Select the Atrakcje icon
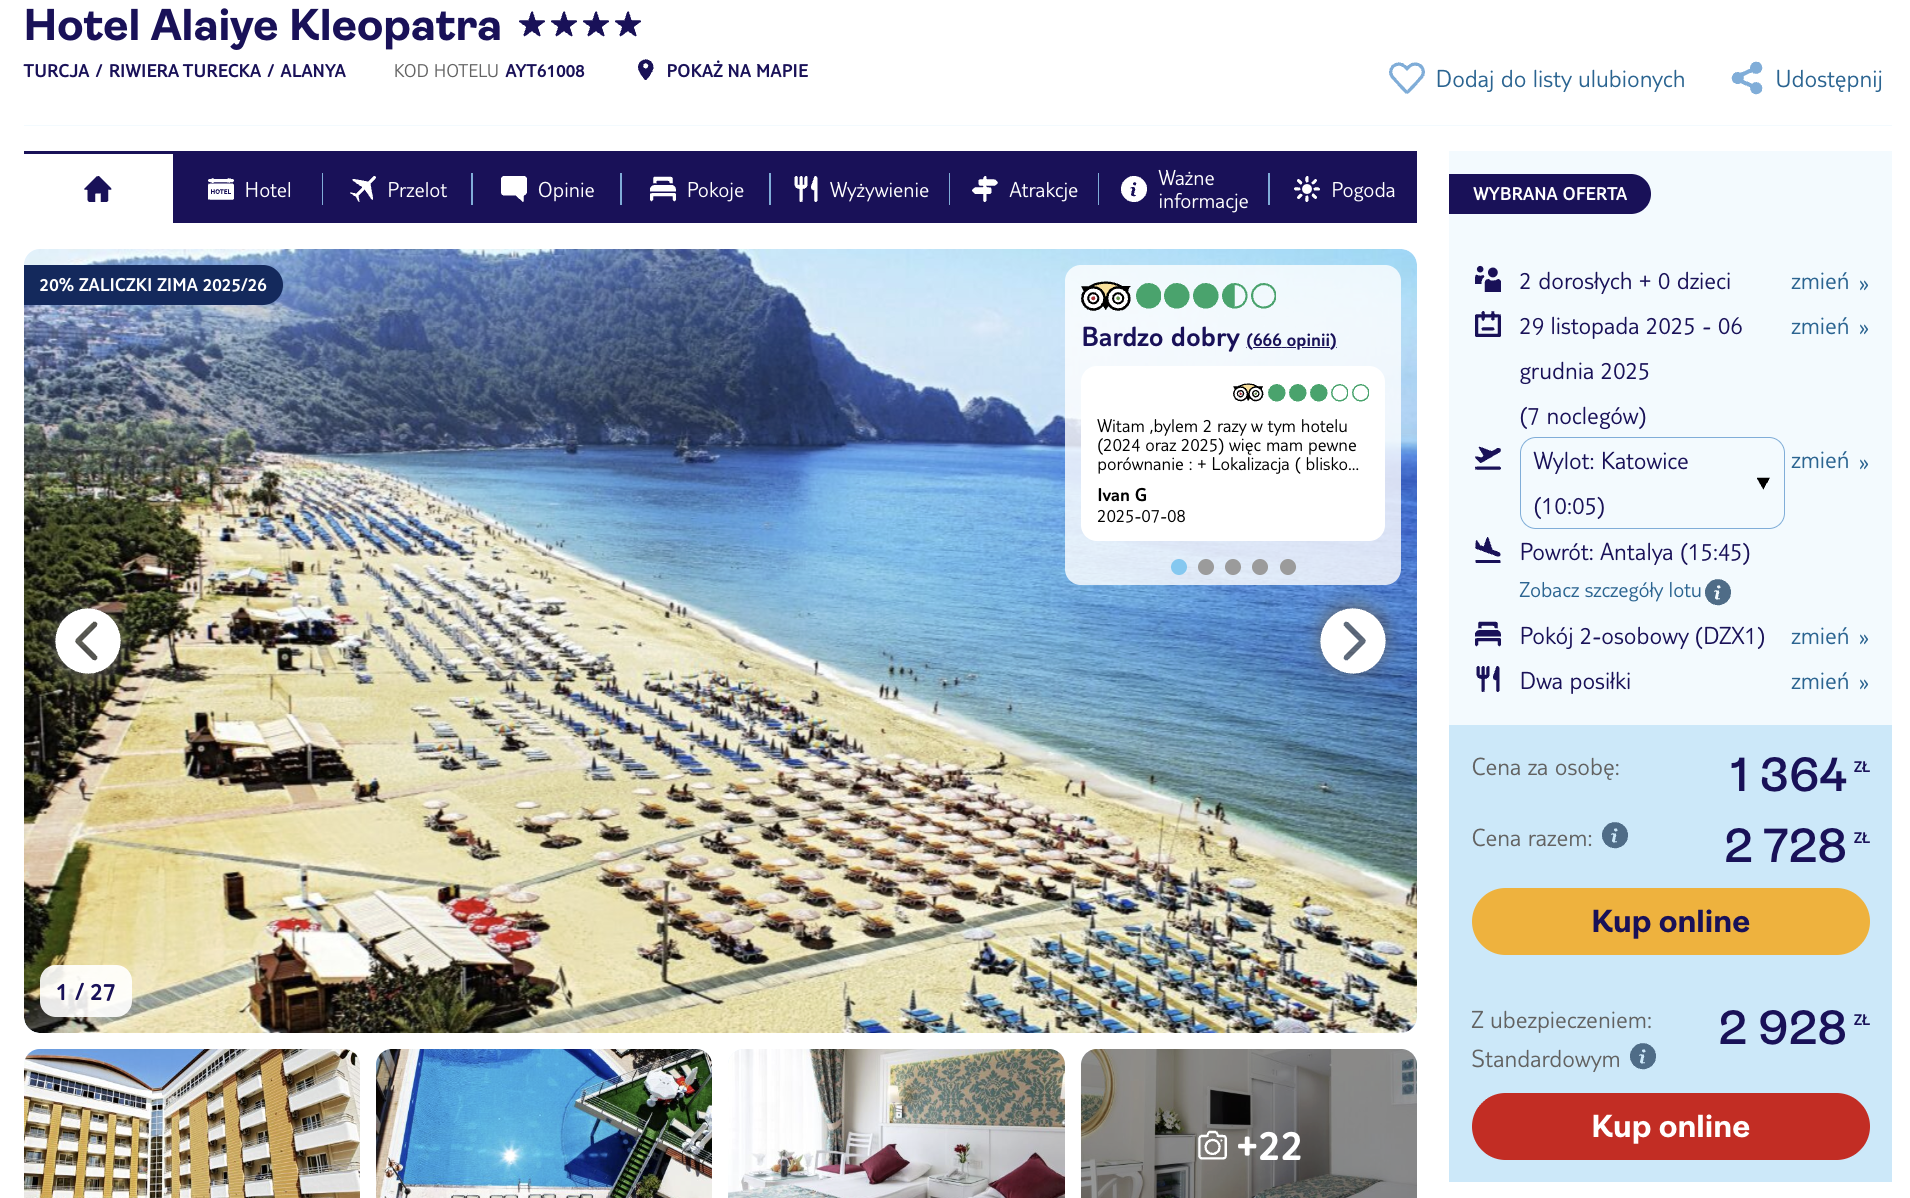 (985, 188)
